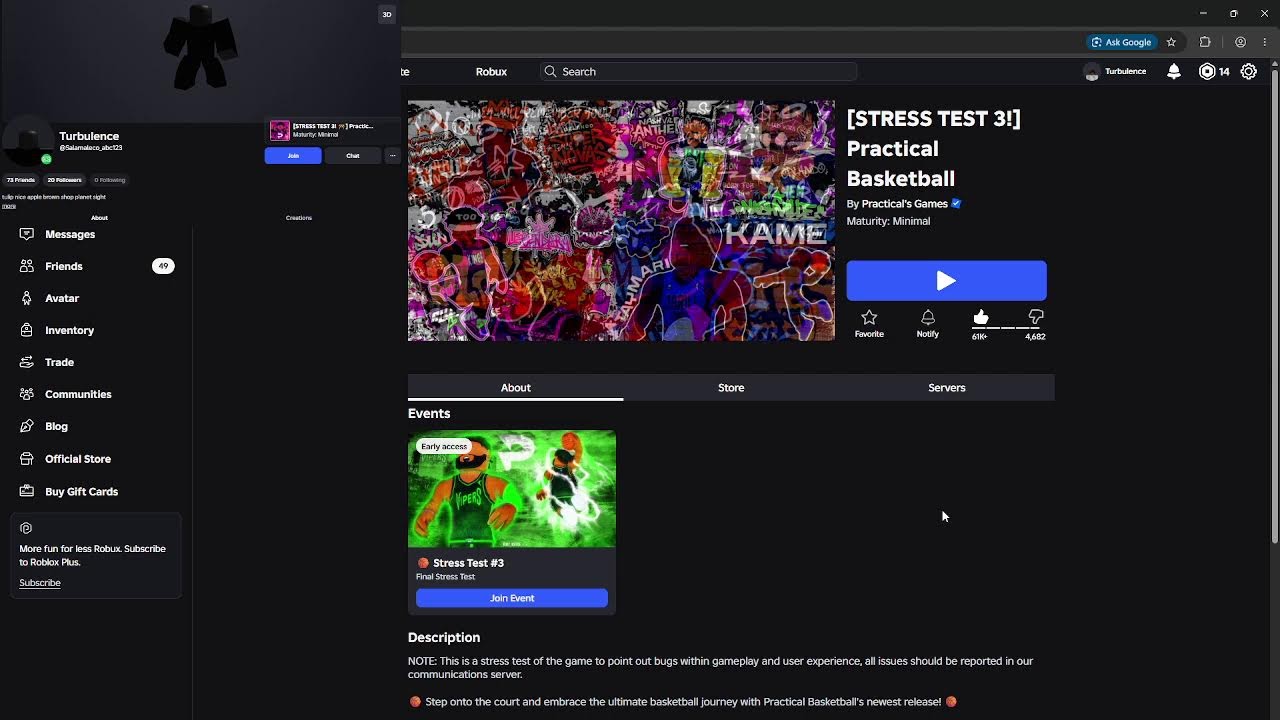1280x720 pixels.
Task: Switch to the Store tab
Action: point(731,388)
